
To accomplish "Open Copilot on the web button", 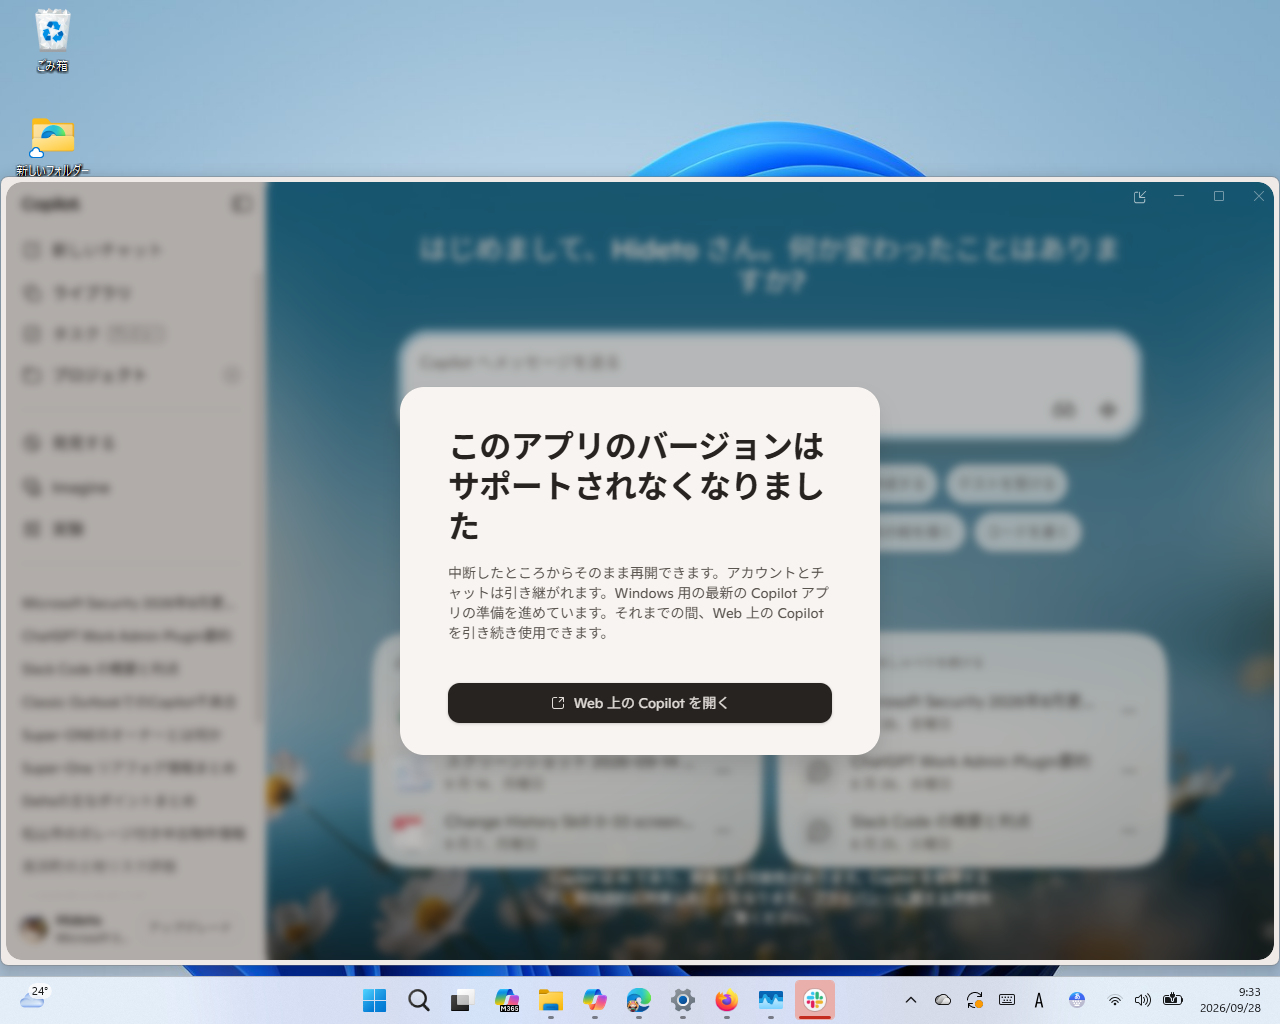I will [x=640, y=703].
